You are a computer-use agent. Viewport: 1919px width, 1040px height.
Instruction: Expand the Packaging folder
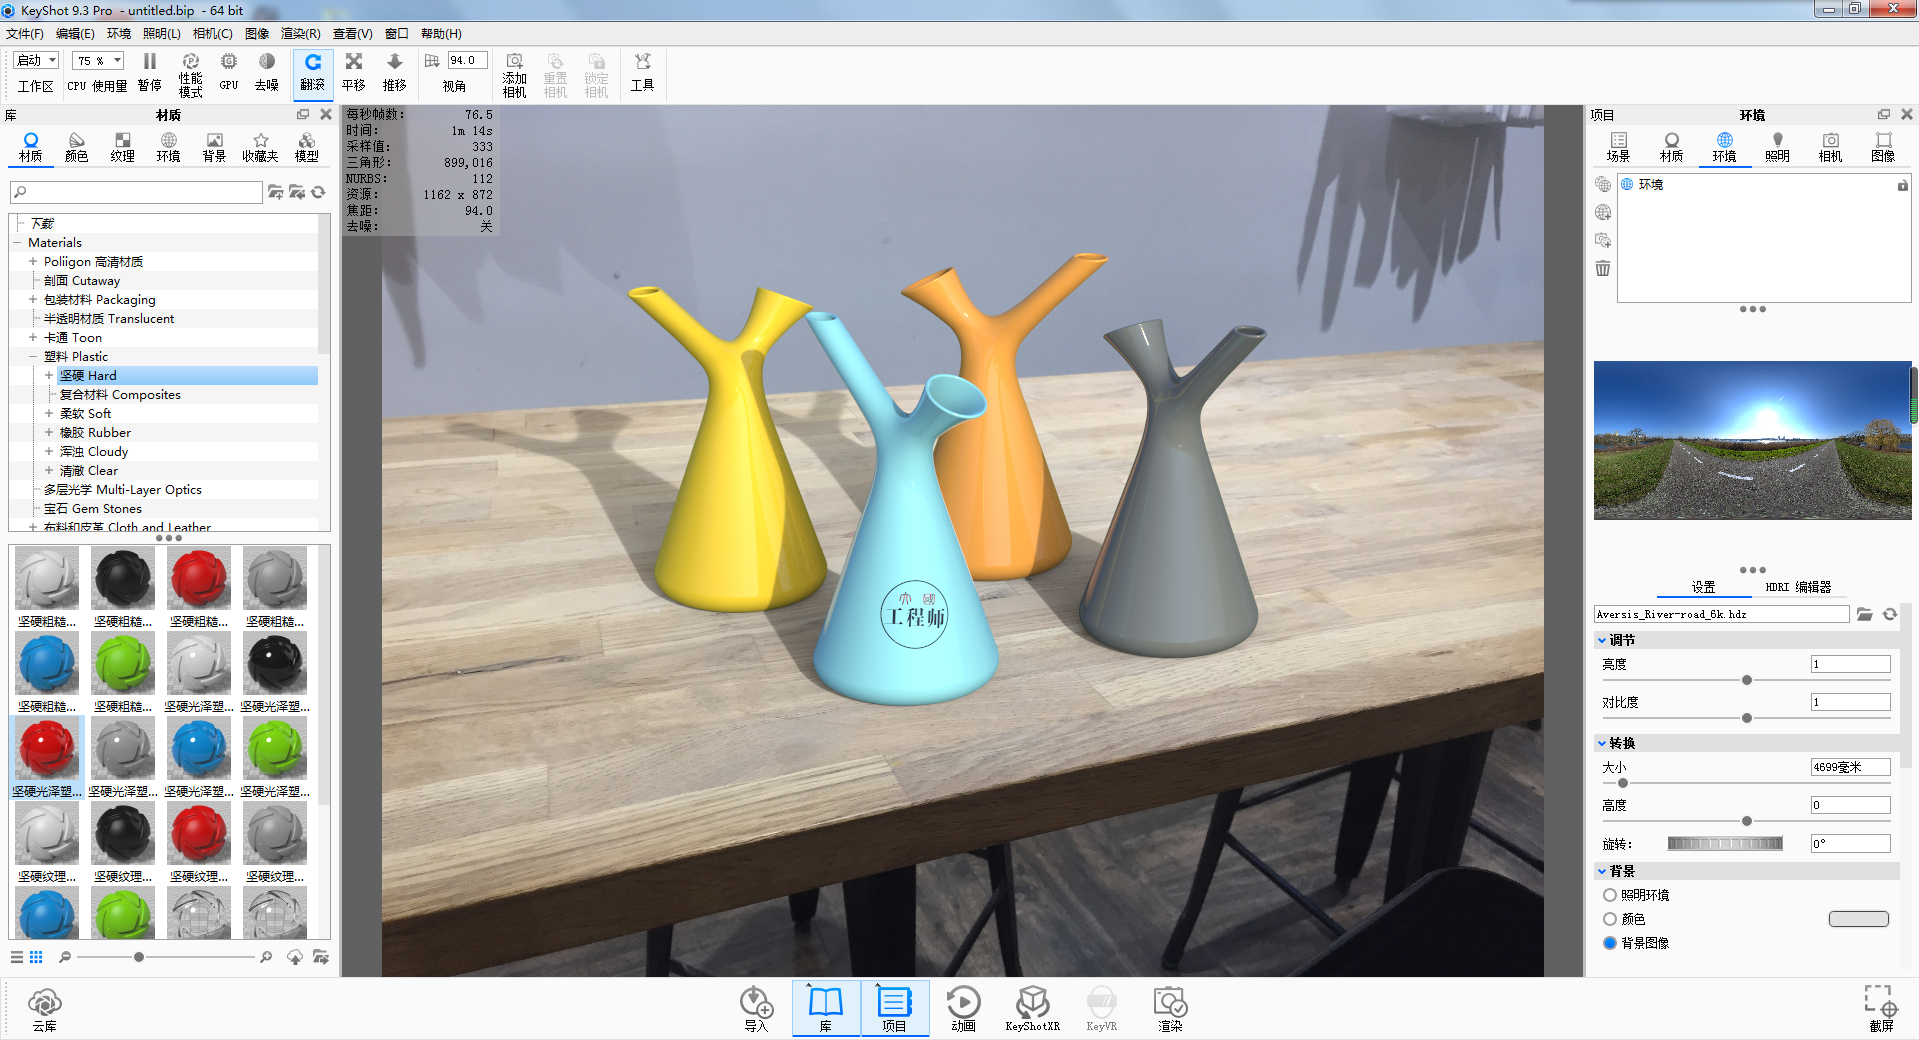coord(33,299)
